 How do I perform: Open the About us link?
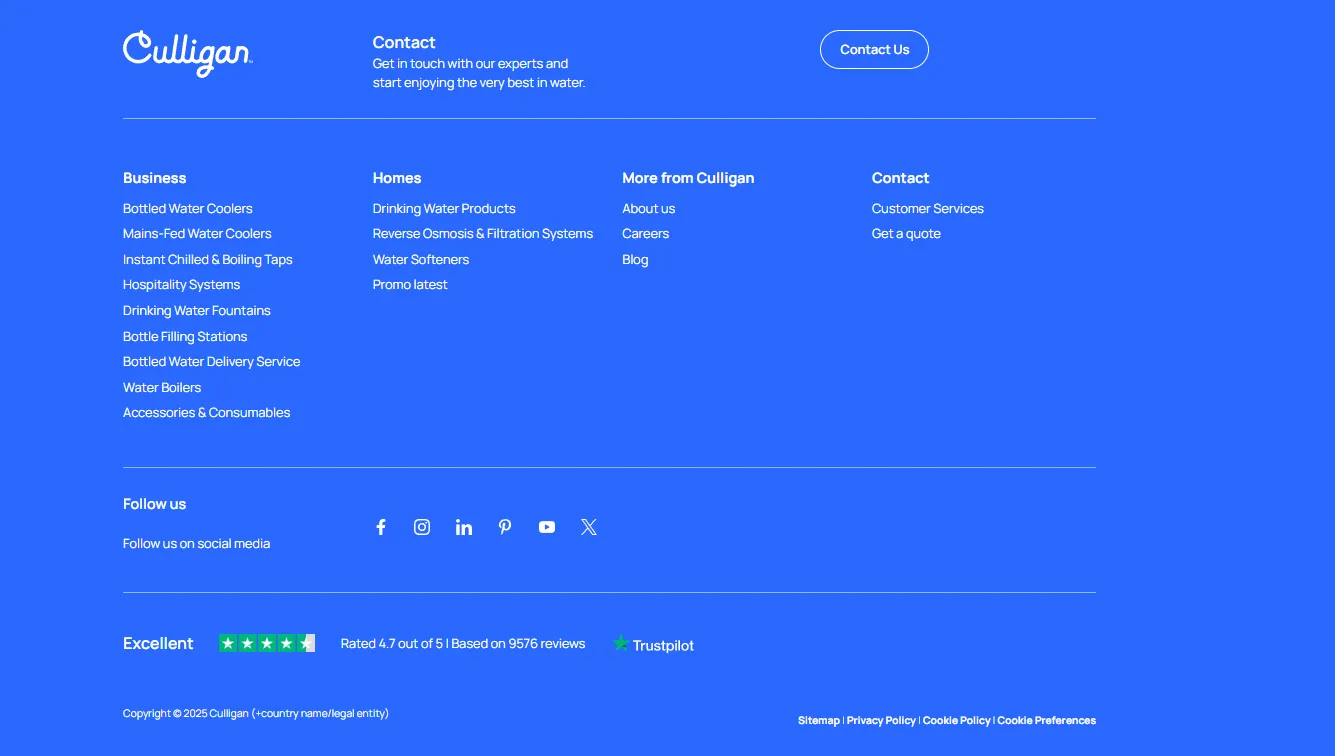(x=648, y=209)
